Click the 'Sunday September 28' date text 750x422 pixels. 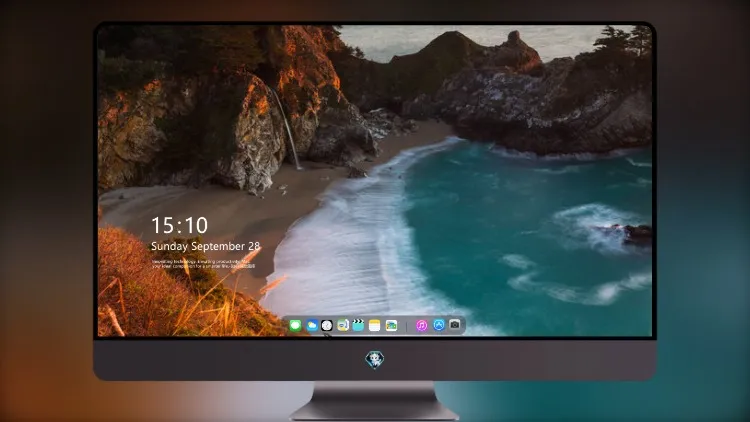pyautogui.click(x=206, y=246)
